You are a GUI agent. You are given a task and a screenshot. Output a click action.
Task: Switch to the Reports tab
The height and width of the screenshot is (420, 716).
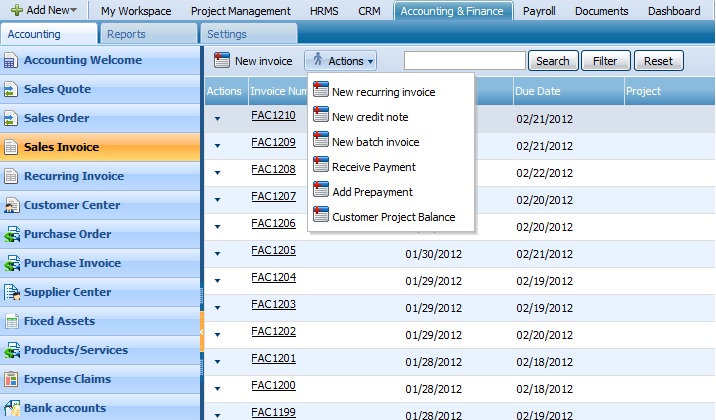[x=126, y=34]
